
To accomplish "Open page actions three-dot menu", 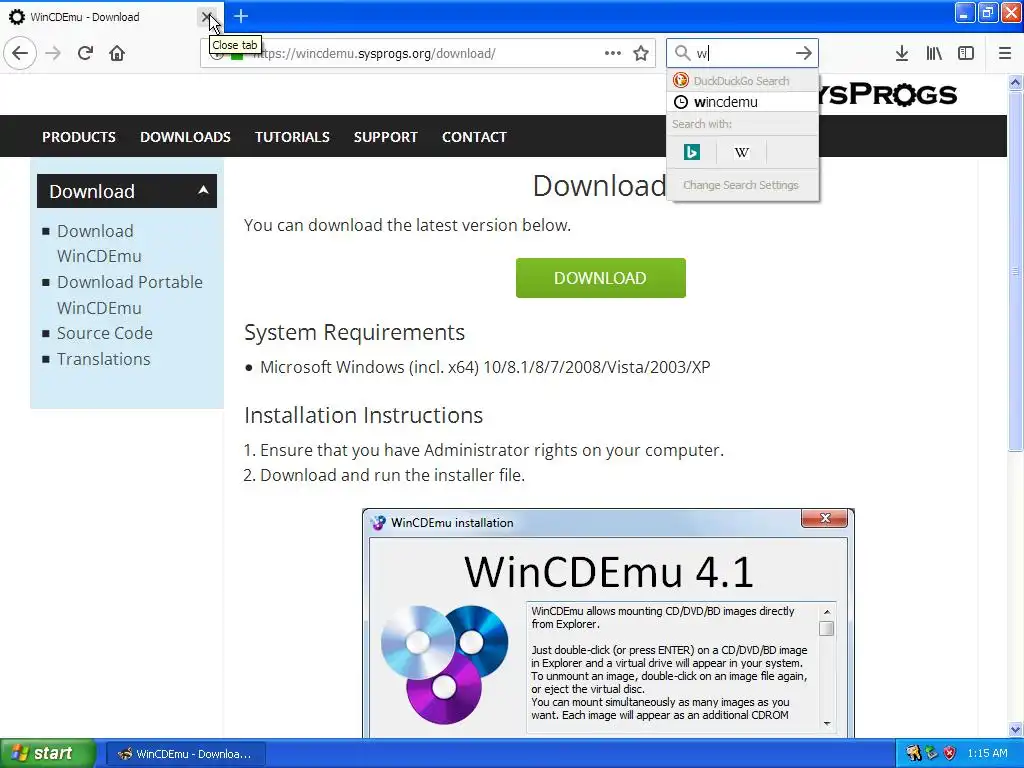I will tap(613, 53).
